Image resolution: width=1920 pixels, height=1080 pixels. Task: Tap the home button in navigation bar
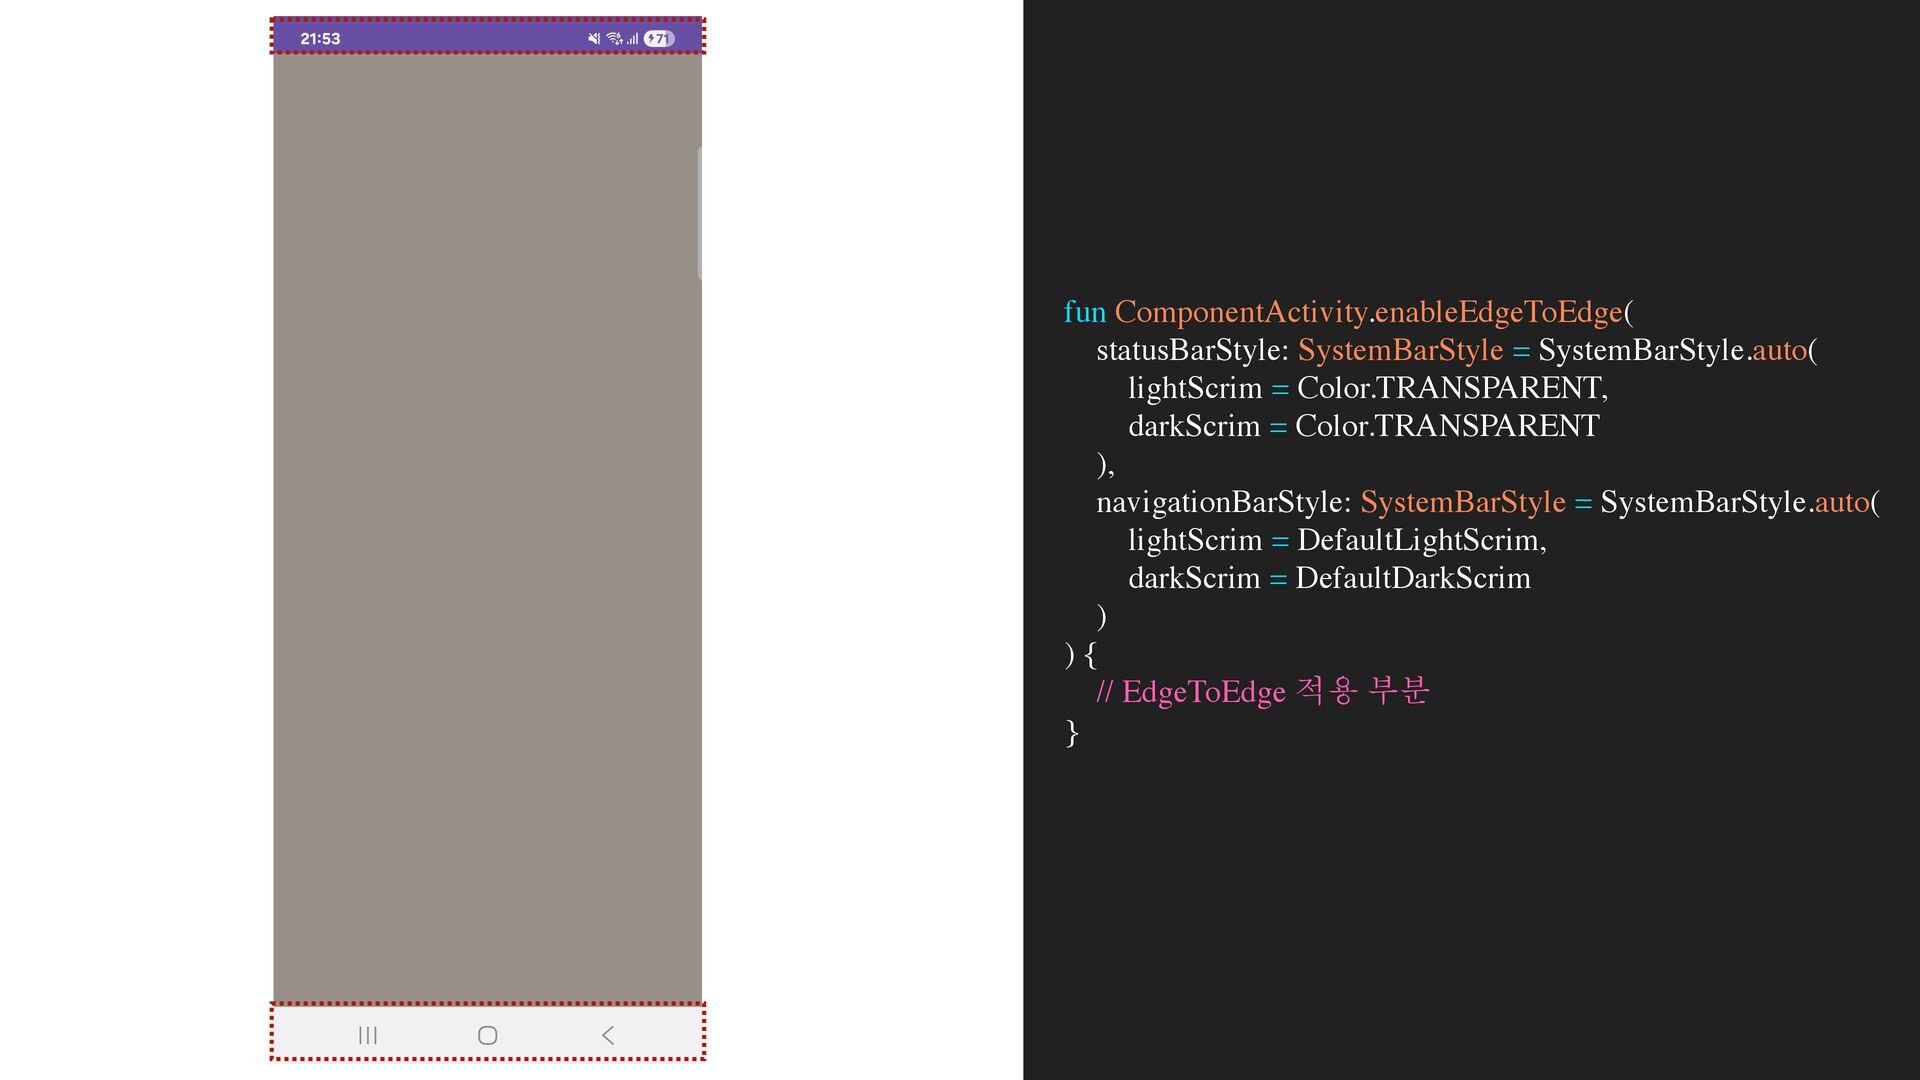tap(488, 1035)
